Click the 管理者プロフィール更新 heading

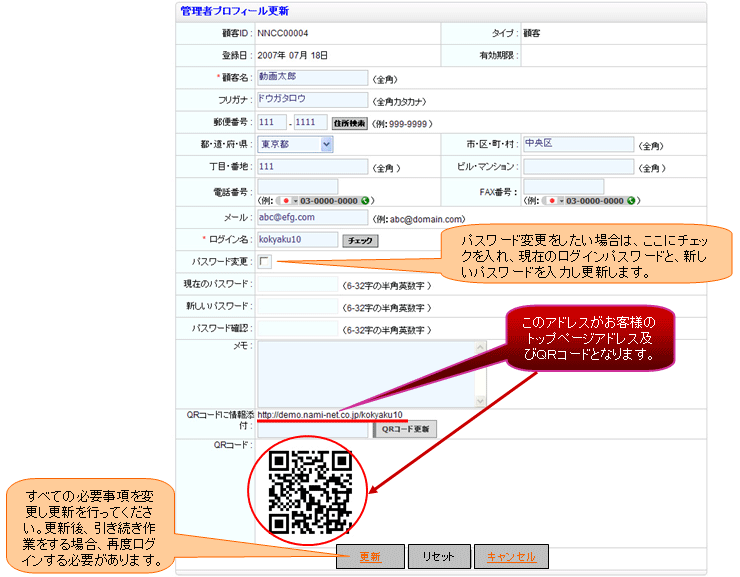tap(235, 11)
